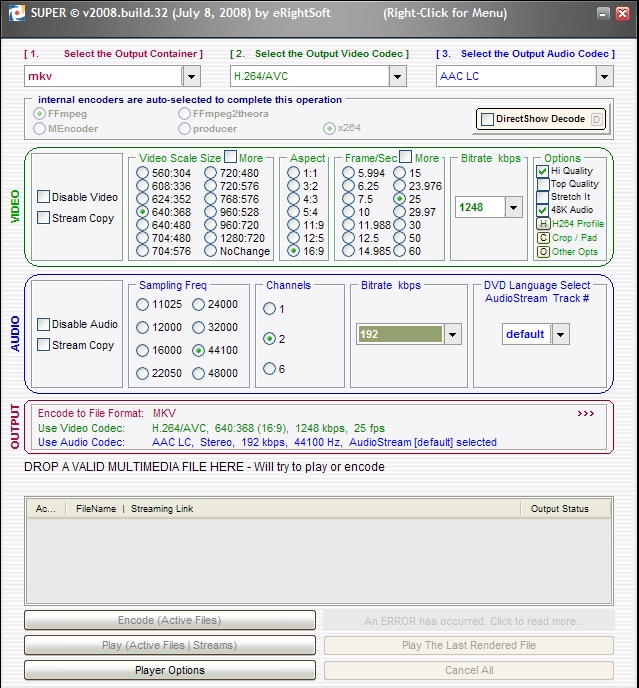This screenshot has width=639, height=688.
Task: Click the >>> arrows in Output panel
Action: tap(585, 413)
